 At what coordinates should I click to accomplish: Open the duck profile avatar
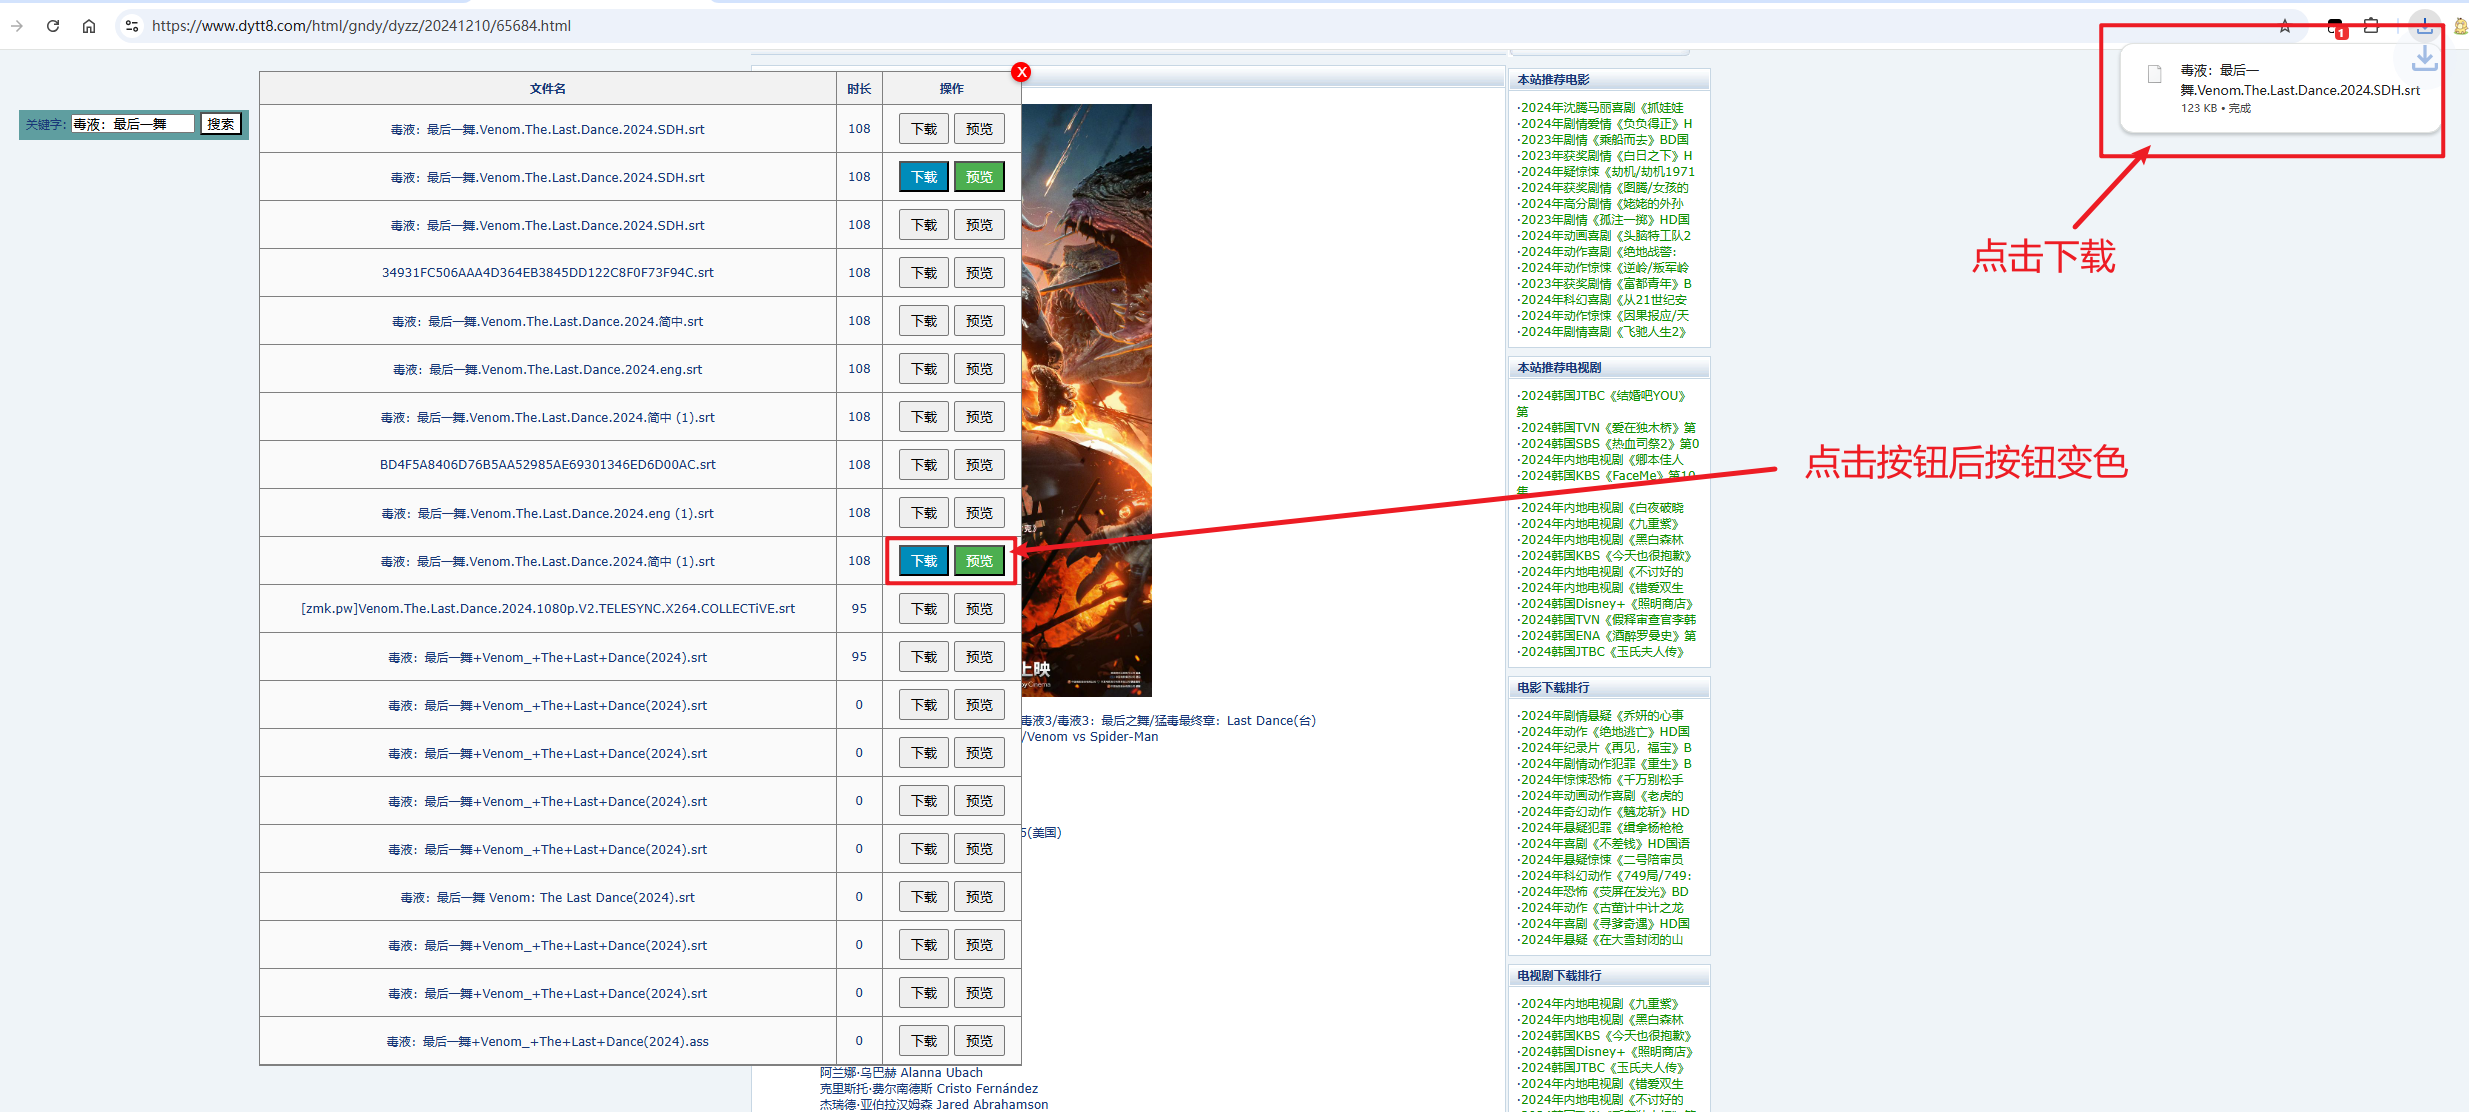pyautogui.click(x=2460, y=26)
